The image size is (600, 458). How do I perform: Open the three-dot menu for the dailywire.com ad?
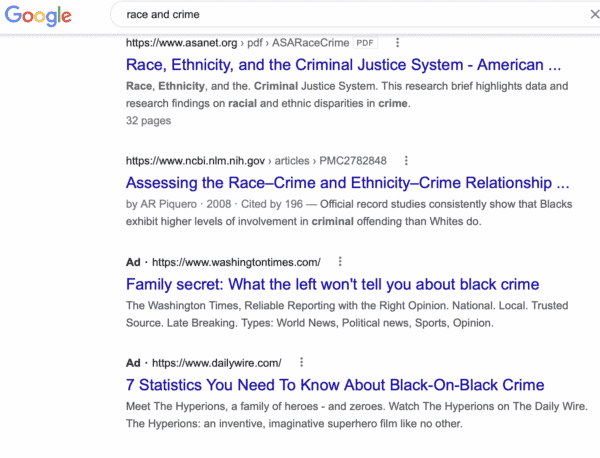pos(302,362)
